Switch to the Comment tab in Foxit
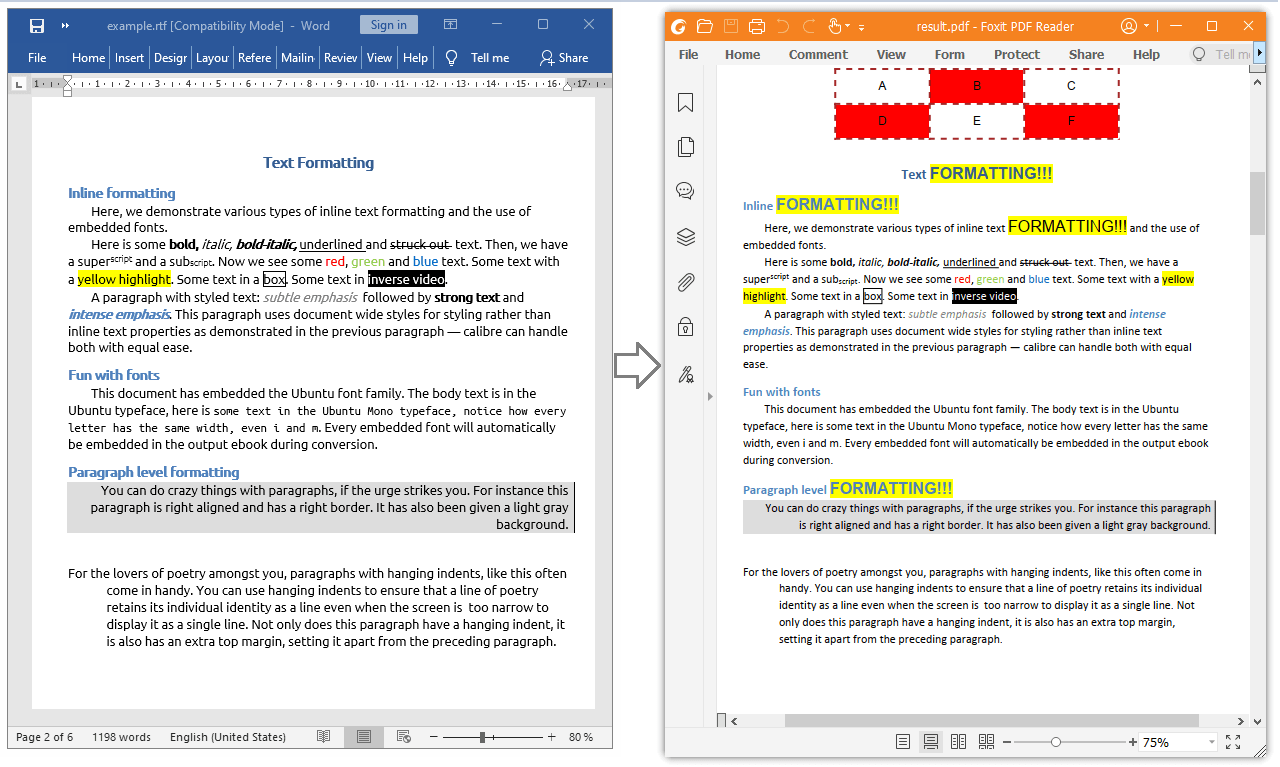 coord(818,54)
